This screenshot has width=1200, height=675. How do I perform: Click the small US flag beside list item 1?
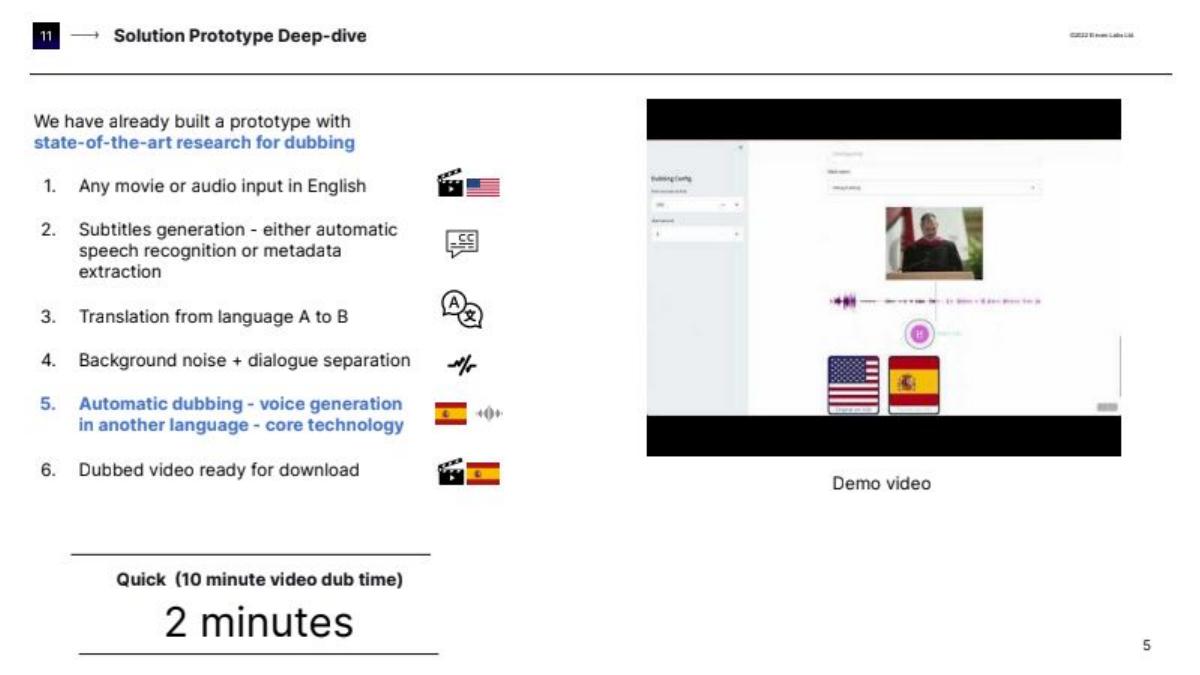483,187
